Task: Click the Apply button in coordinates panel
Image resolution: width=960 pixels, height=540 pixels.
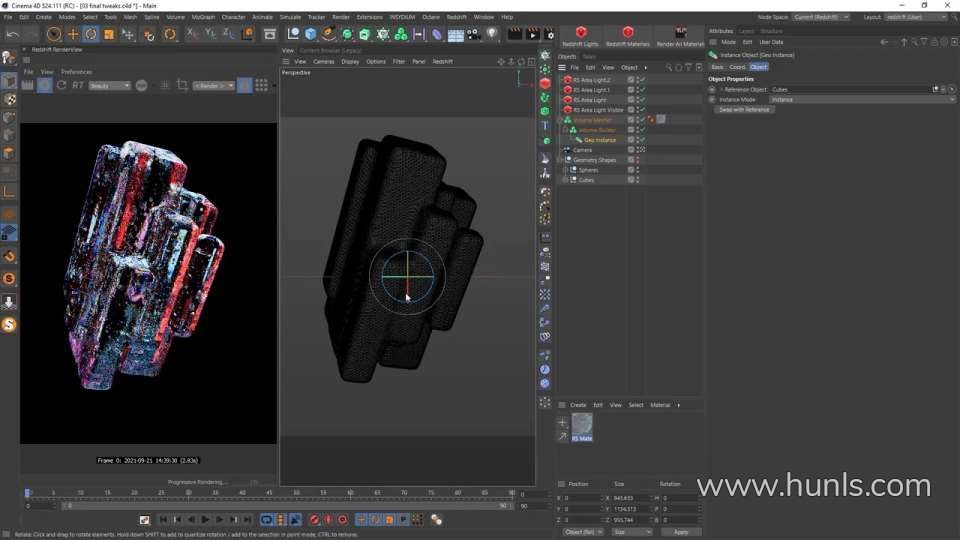Action: [681, 532]
